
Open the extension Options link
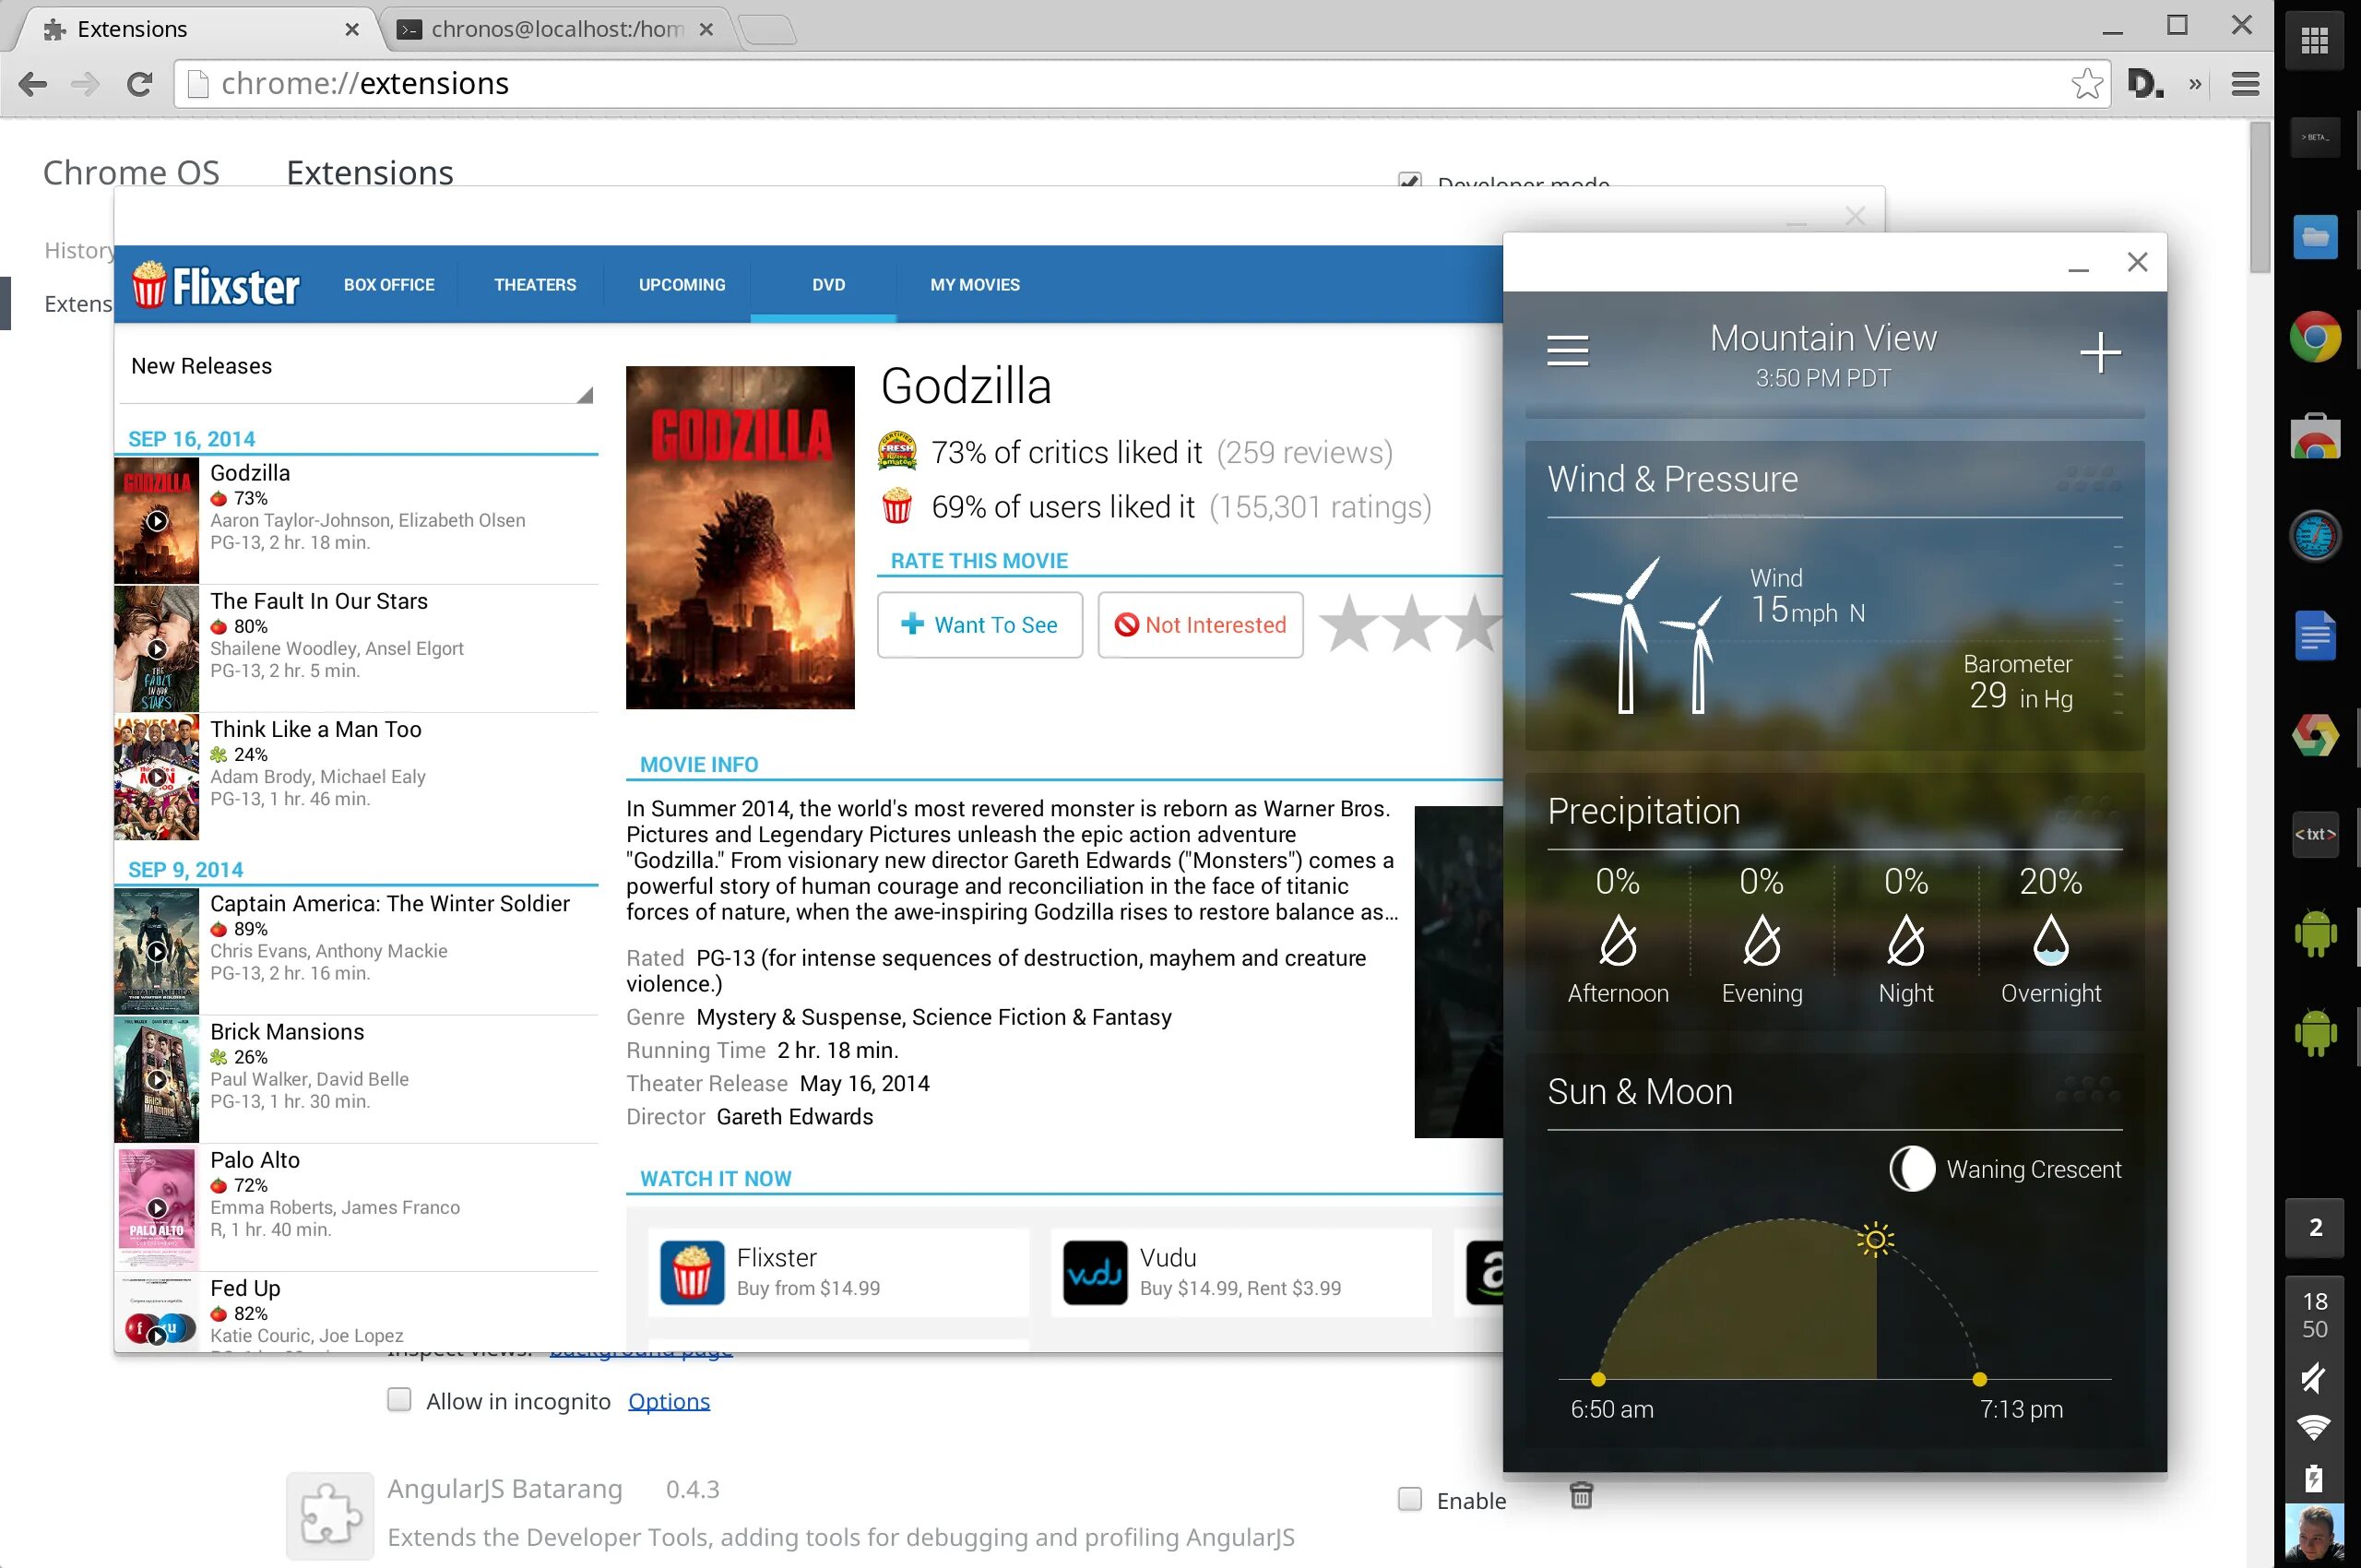[x=669, y=1401]
